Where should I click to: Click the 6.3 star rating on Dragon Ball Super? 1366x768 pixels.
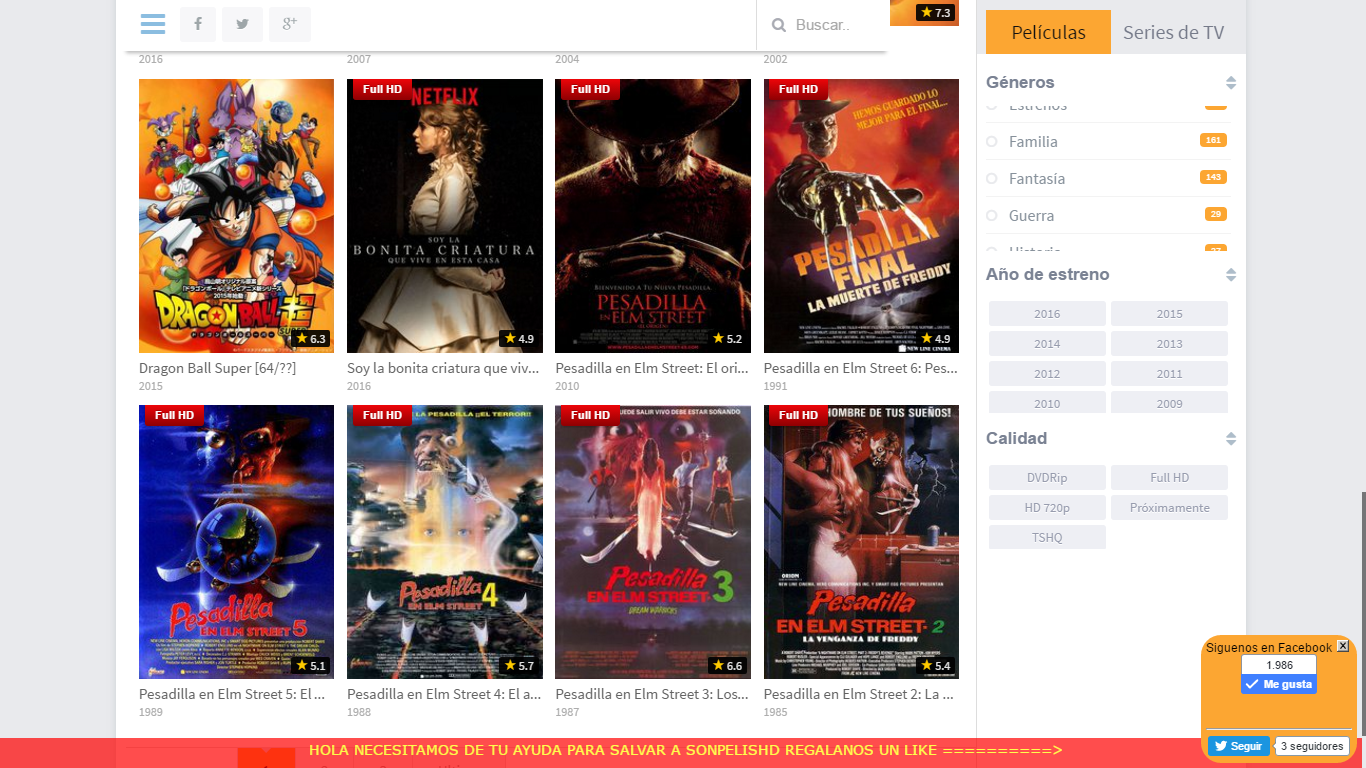click(311, 339)
